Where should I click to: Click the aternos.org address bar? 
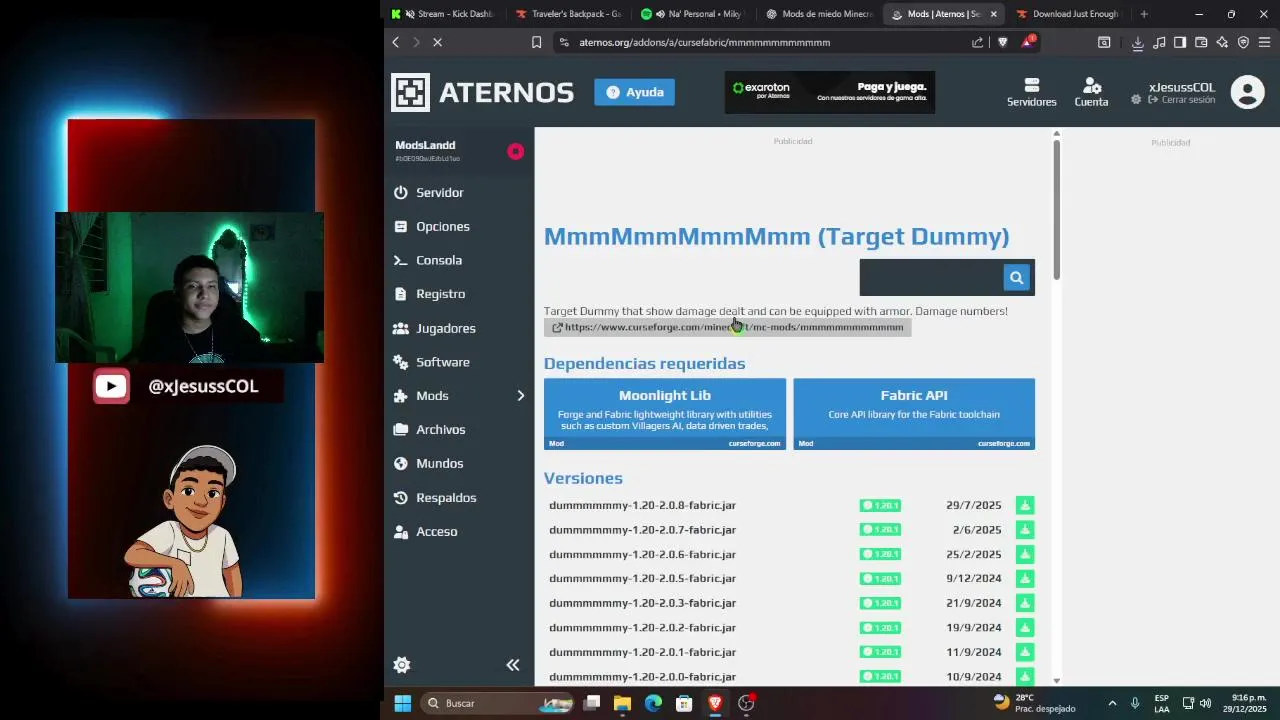(765, 42)
